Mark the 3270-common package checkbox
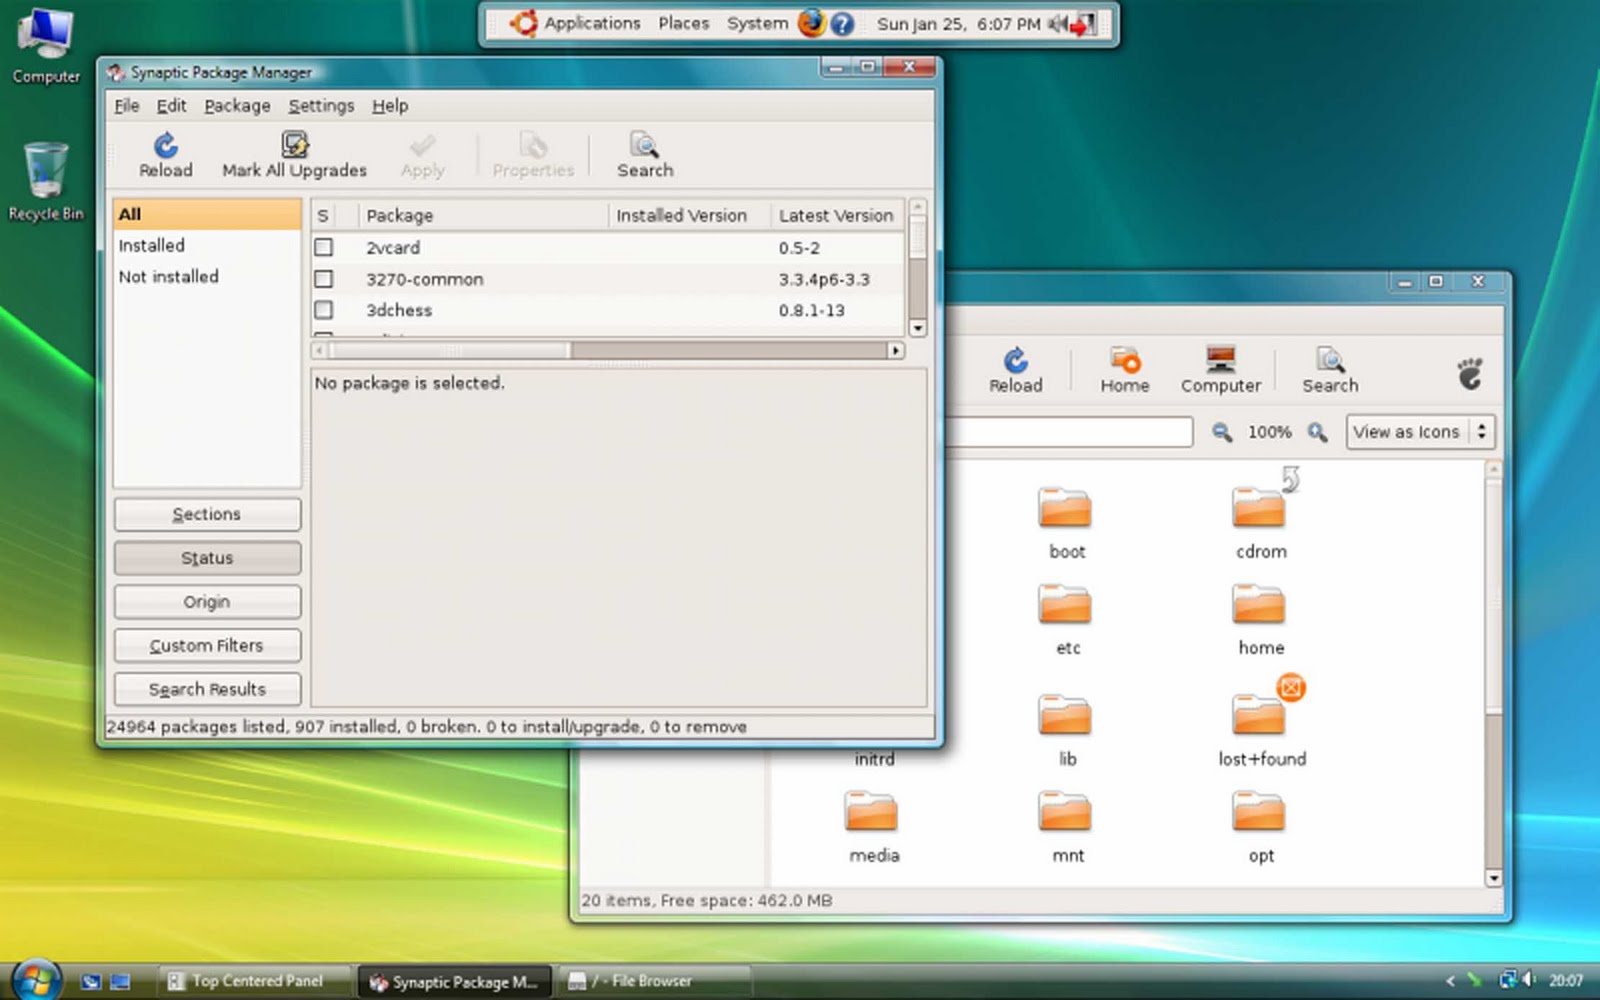The image size is (1600, 1000). 324,279
